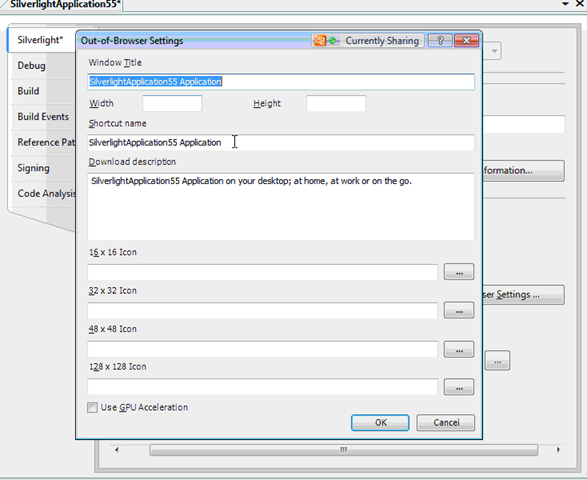
Task: Browse for the 32 x 32 icon file
Action: tap(459, 310)
